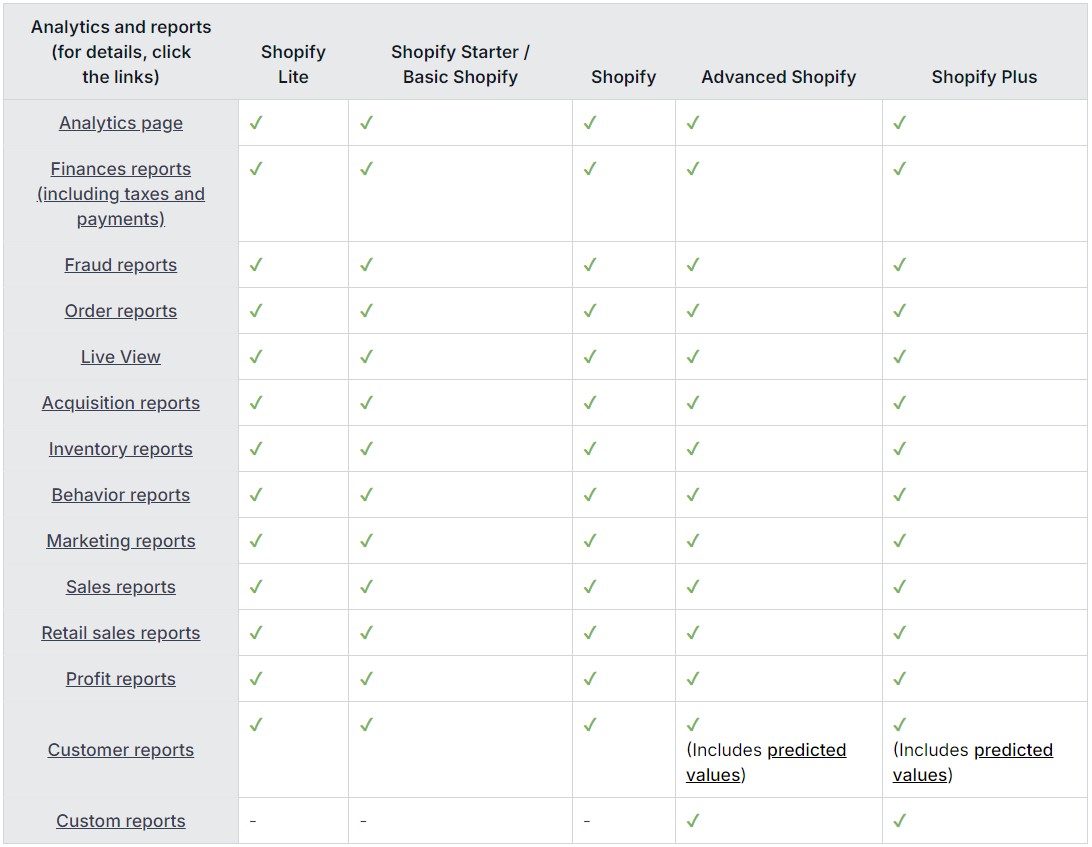Open predicted values link under Shopify Plus

click(973, 762)
